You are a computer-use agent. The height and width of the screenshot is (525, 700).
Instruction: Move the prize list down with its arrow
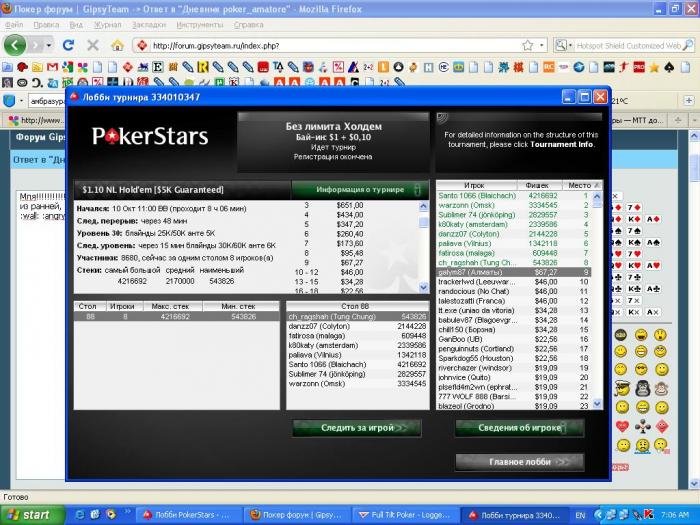[424, 288]
